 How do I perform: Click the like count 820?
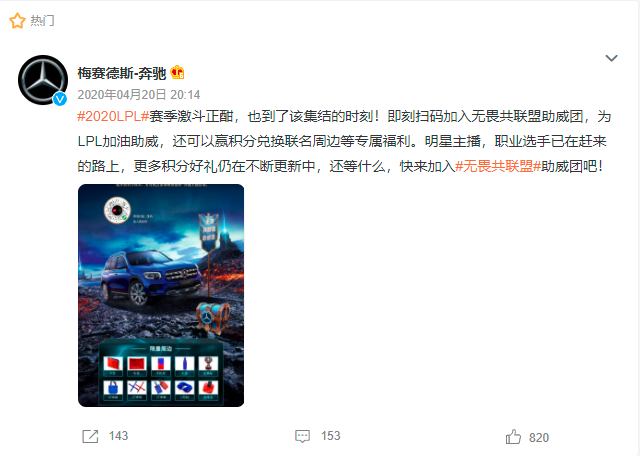click(539, 438)
